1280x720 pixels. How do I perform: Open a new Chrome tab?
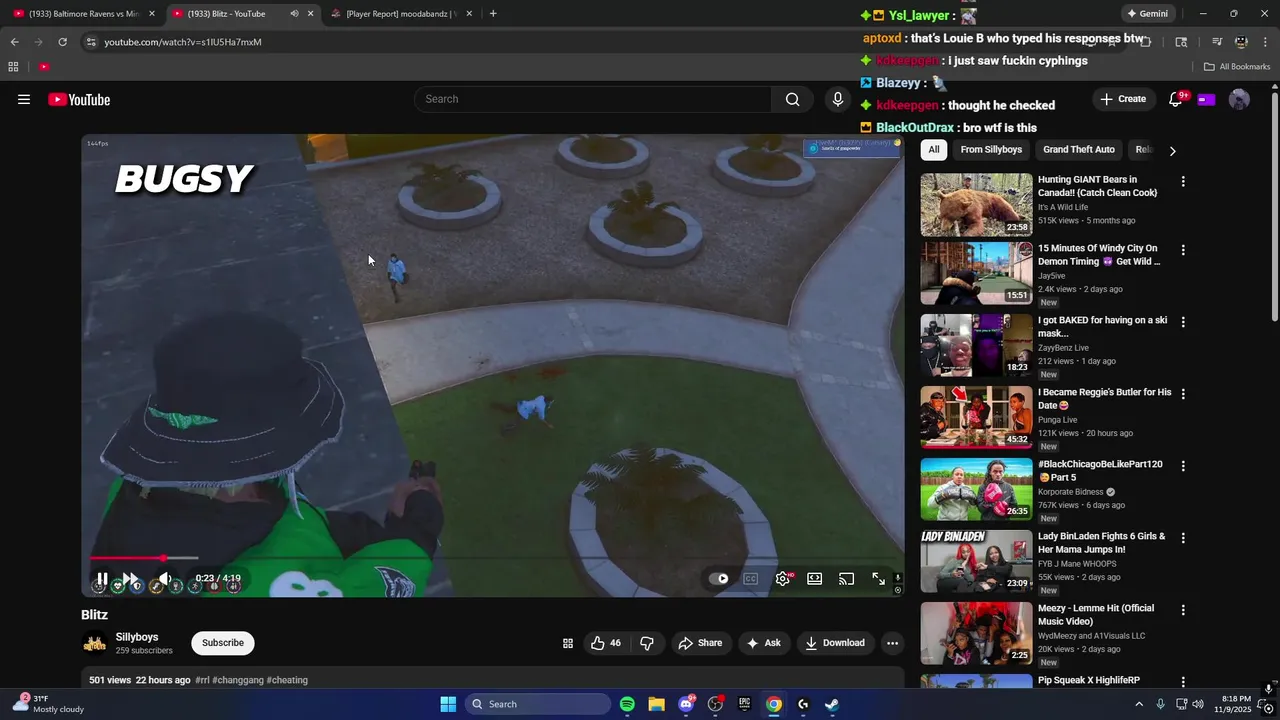493,14
